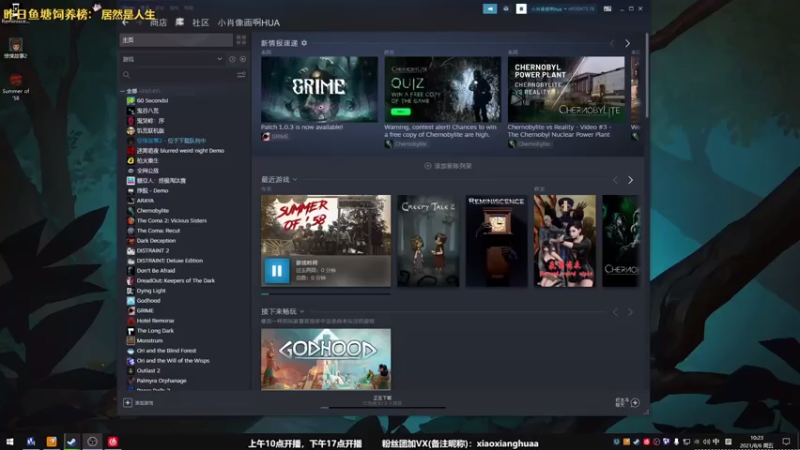Open friends and chat plus icon
This screenshot has height=450, width=800.
point(635,403)
